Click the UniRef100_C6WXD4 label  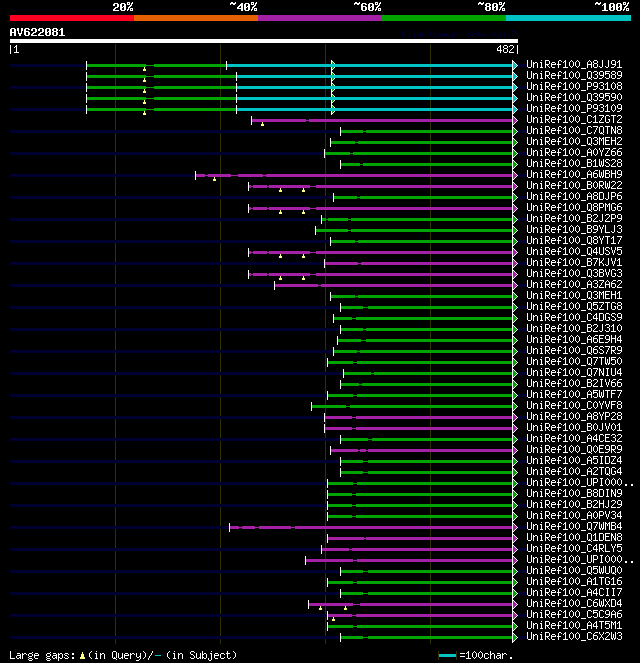(574, 603)
